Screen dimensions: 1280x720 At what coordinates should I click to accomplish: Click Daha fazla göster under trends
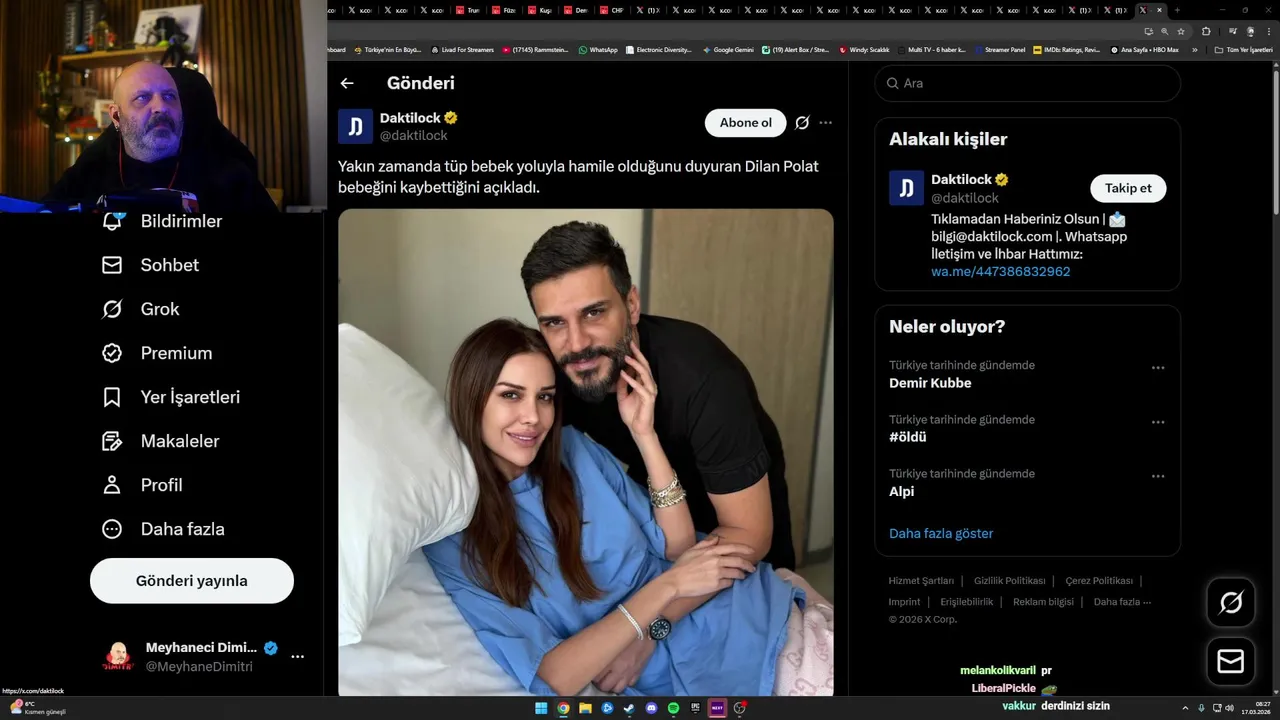click(x=941, y=534)
